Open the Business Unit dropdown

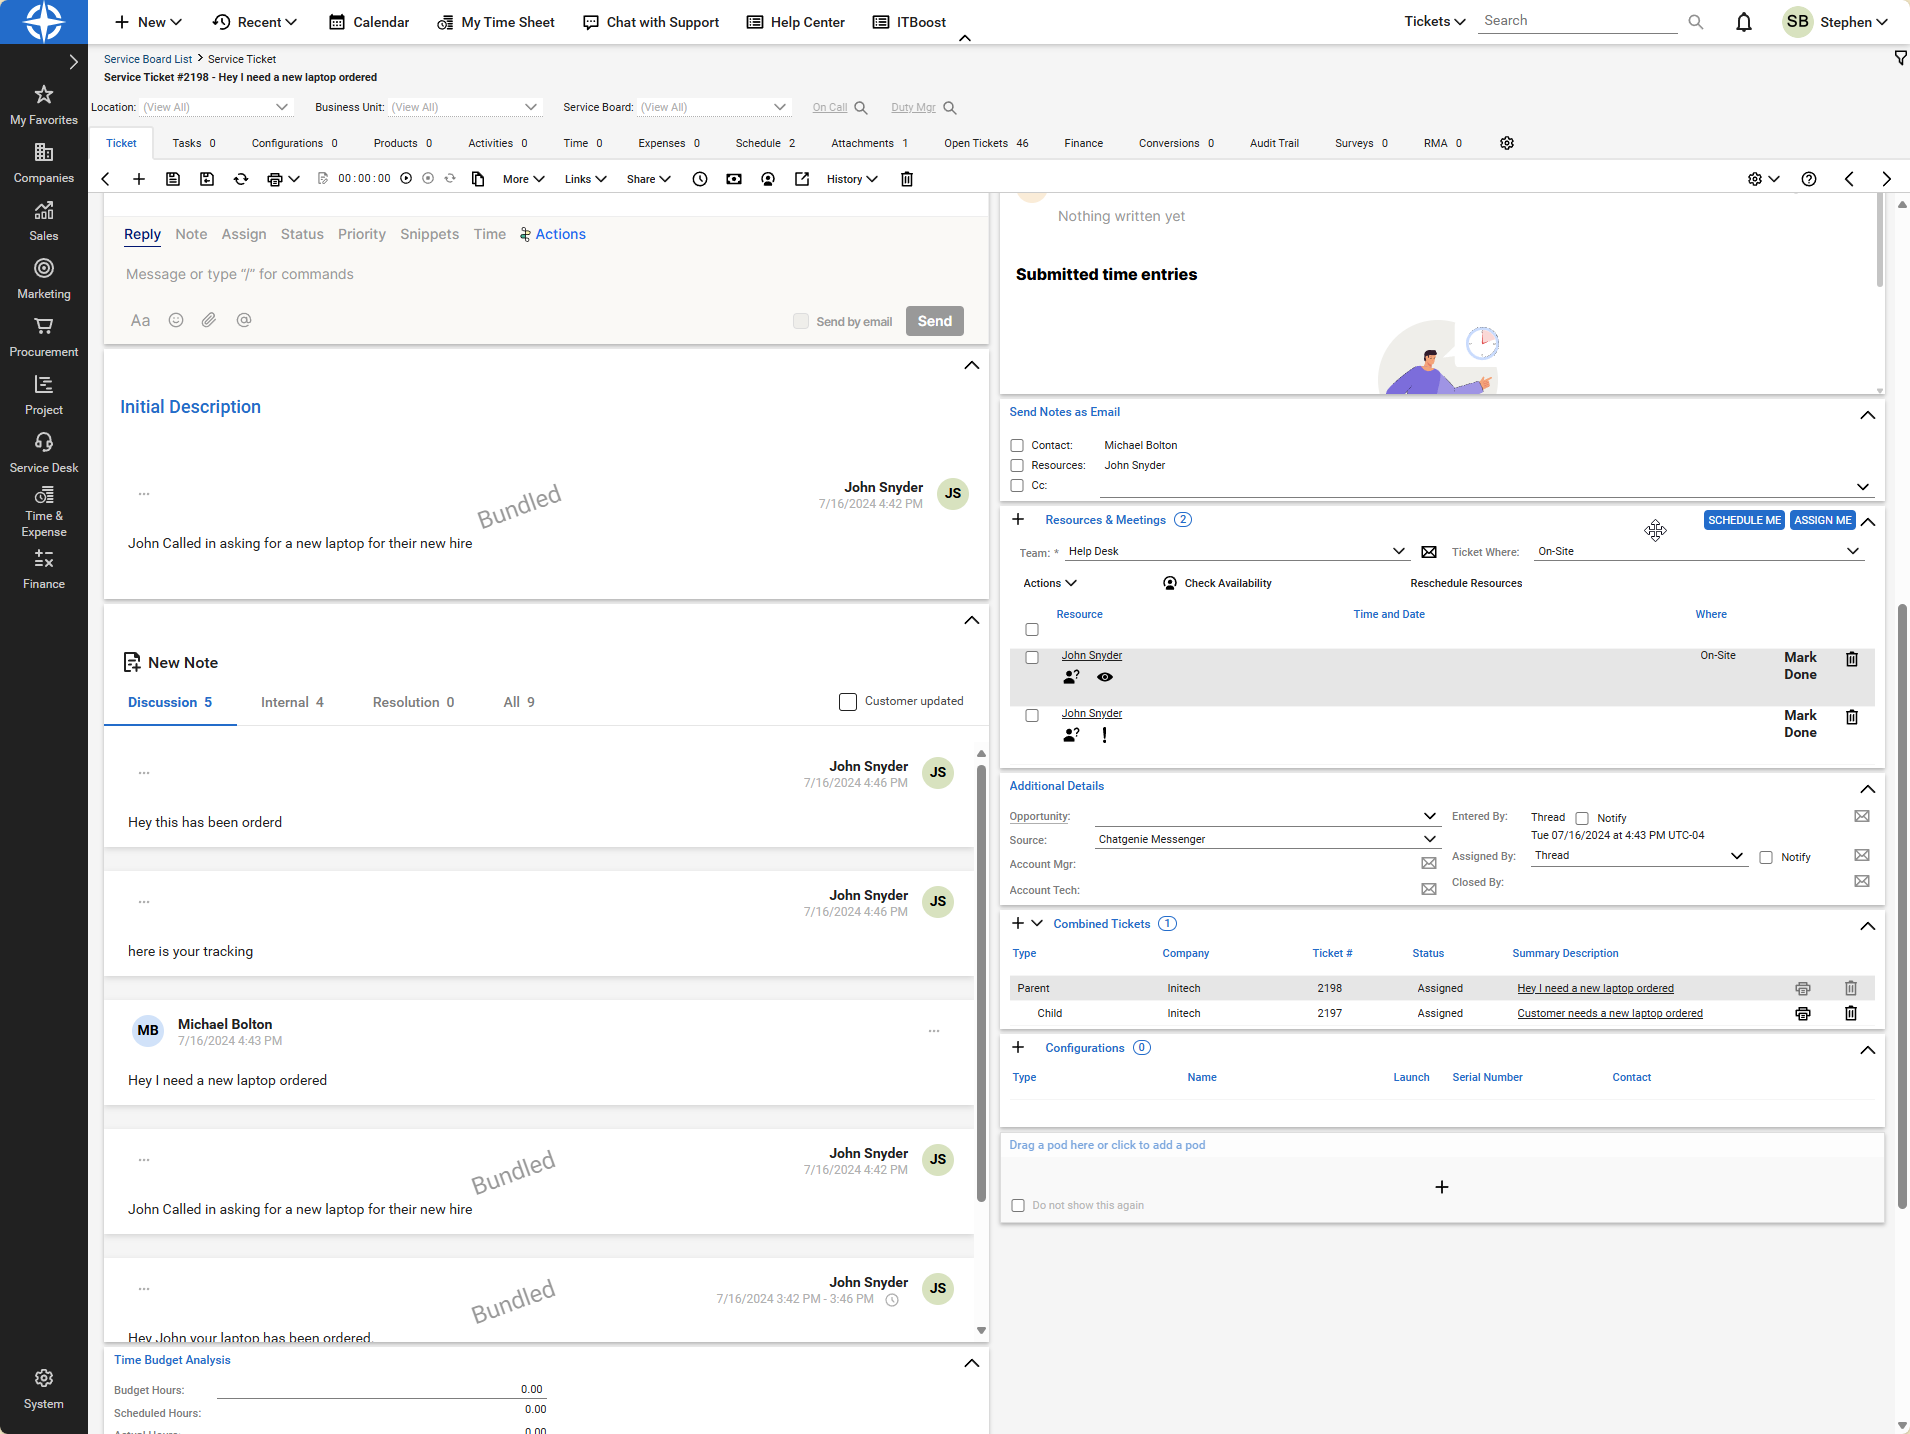pyautogui.click(x=465, y=107)
